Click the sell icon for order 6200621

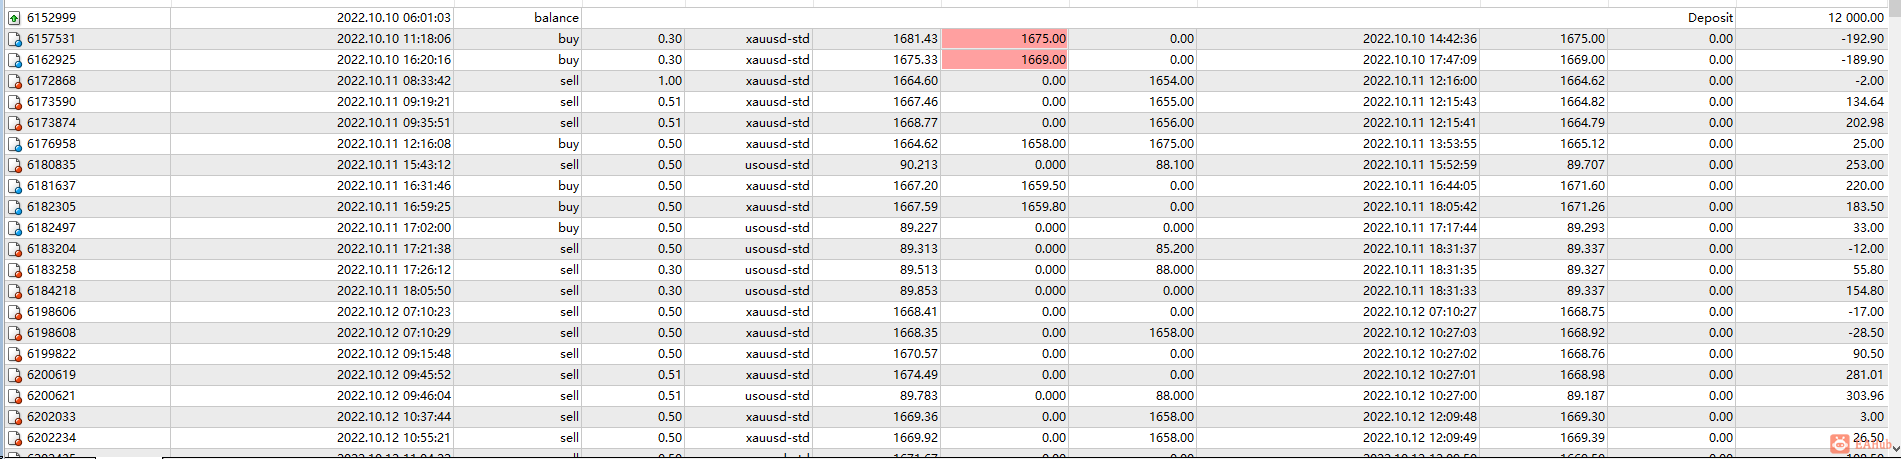pyautogui.click(x=14, y=396)
